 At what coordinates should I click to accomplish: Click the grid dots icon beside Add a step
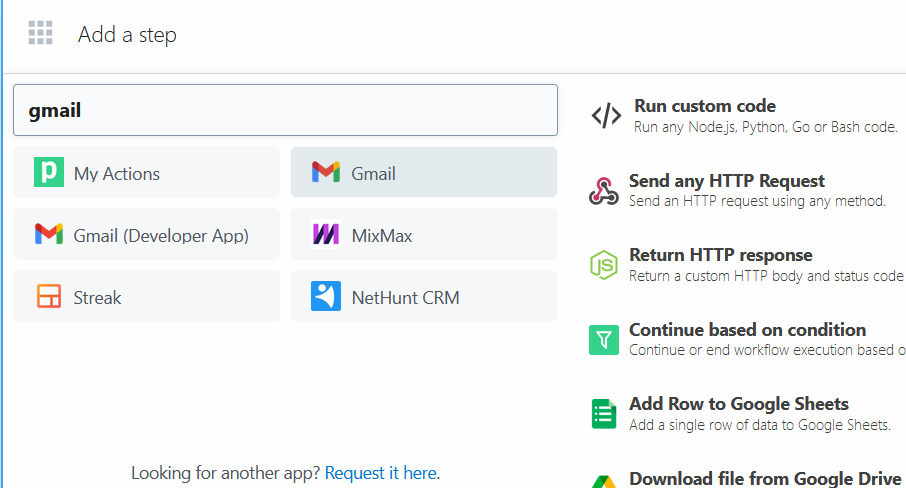(x=40, y=34)
